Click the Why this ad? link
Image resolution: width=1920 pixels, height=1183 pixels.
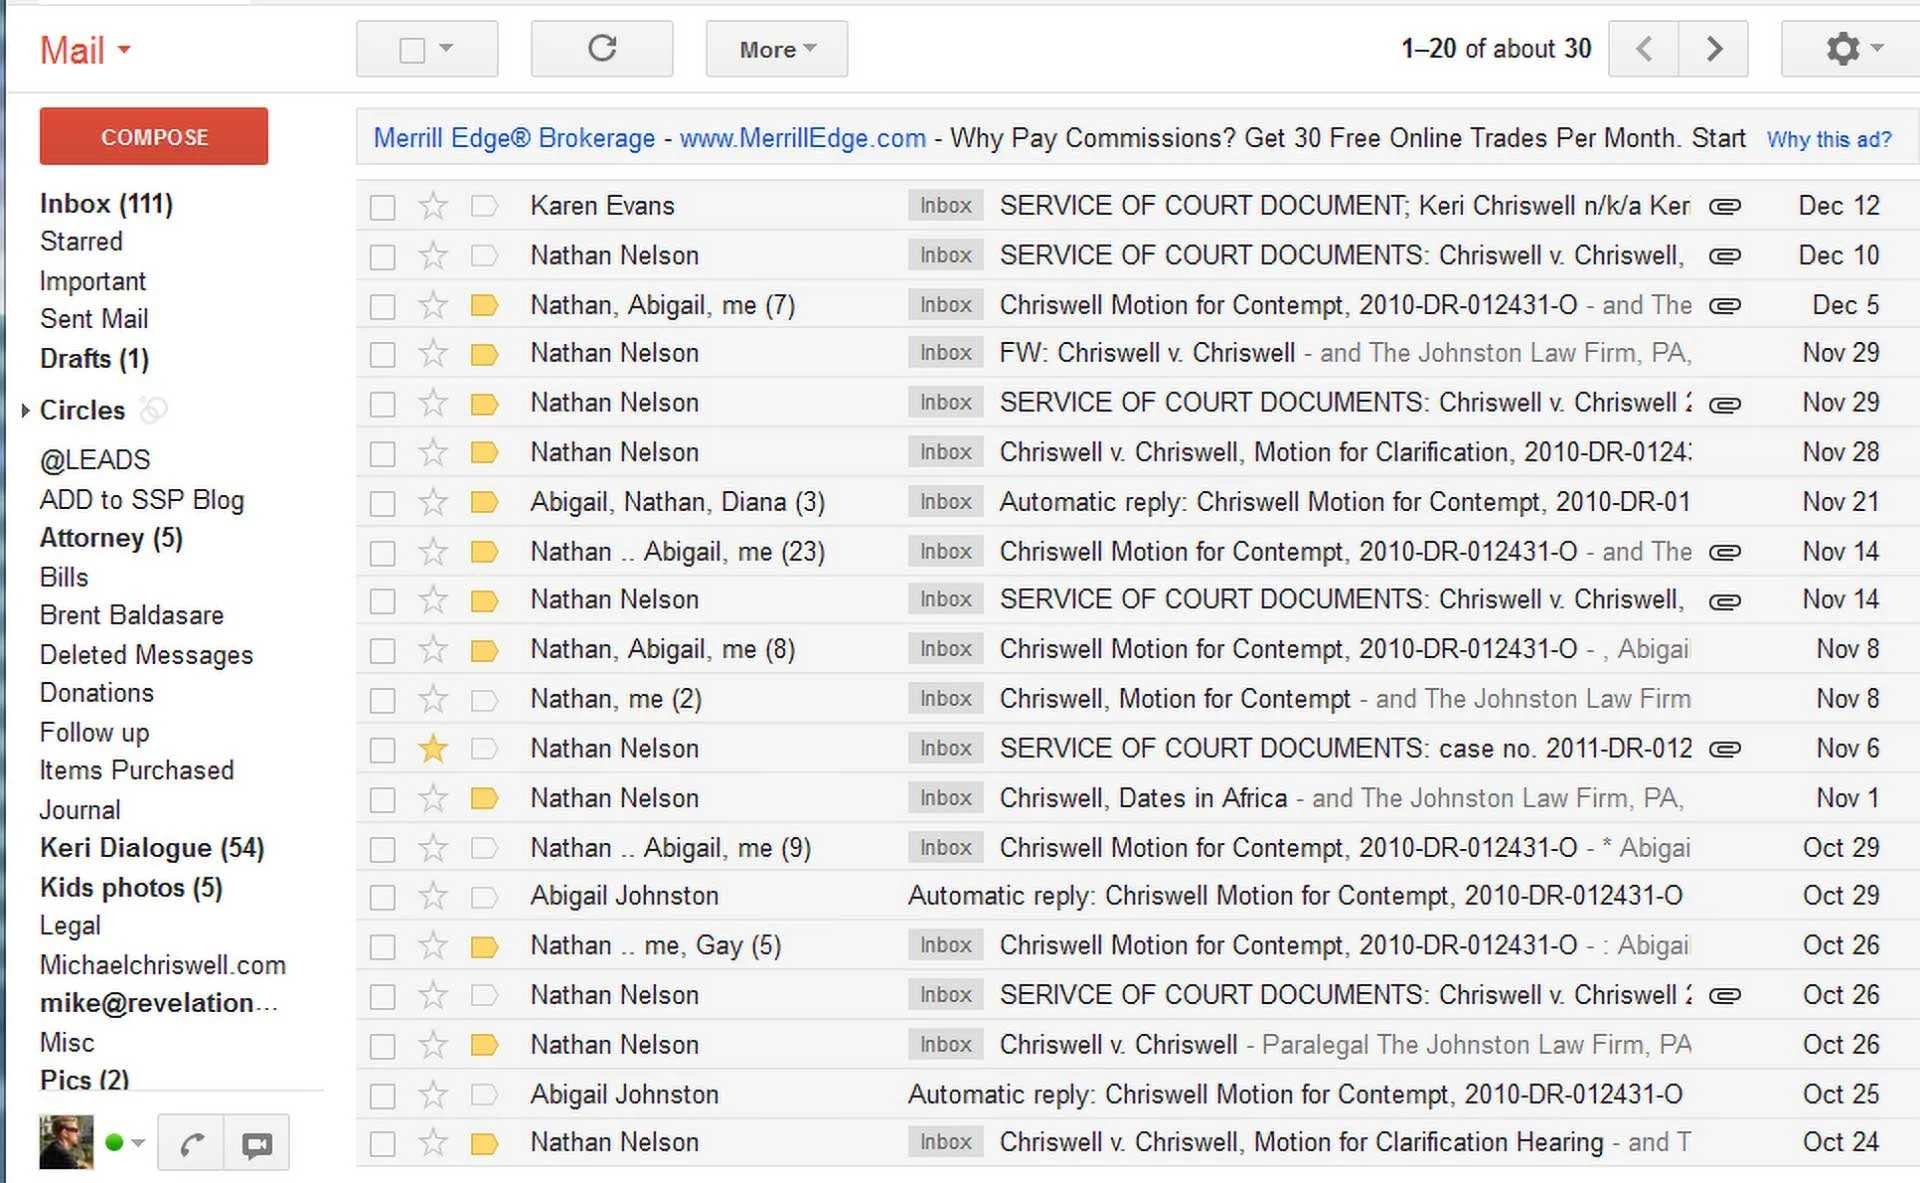1828,139
